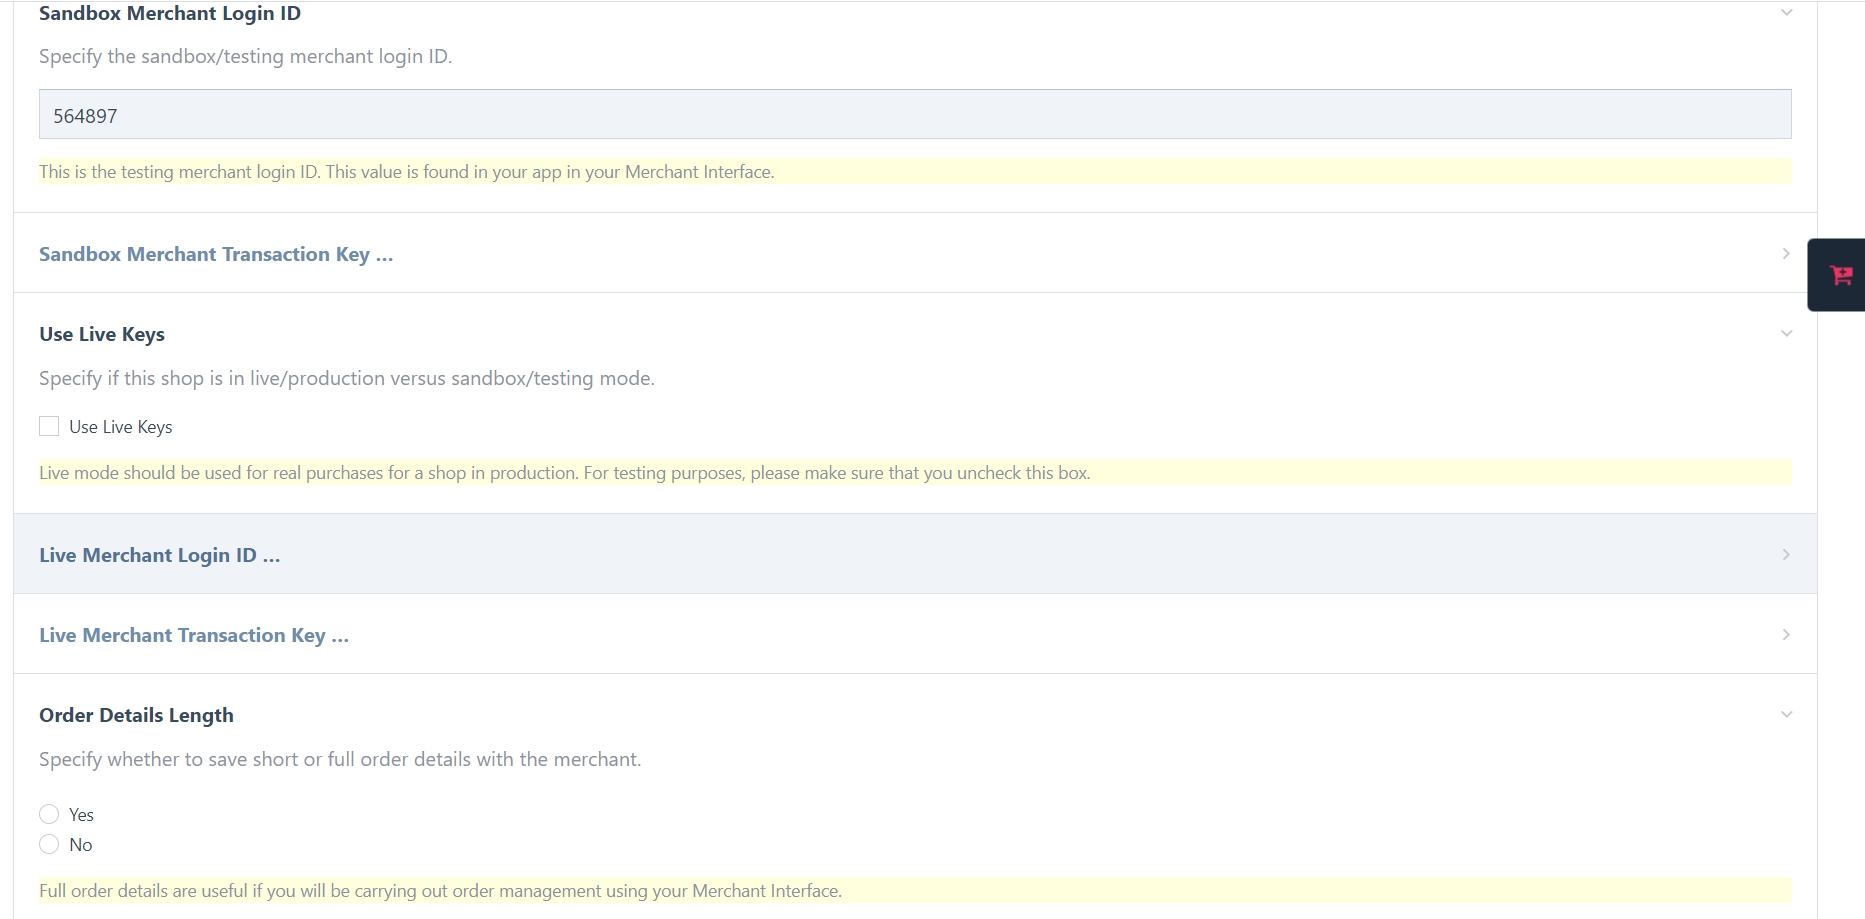Viewport: 1865px width, 919px height.
Task: Collapse the Order Details Length chevron
Action: (x=1786, y=715)
